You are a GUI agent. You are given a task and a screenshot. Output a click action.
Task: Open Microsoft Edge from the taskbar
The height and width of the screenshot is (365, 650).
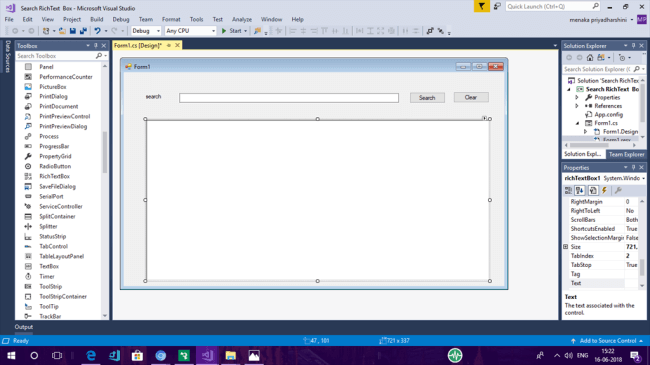point(91,355)
